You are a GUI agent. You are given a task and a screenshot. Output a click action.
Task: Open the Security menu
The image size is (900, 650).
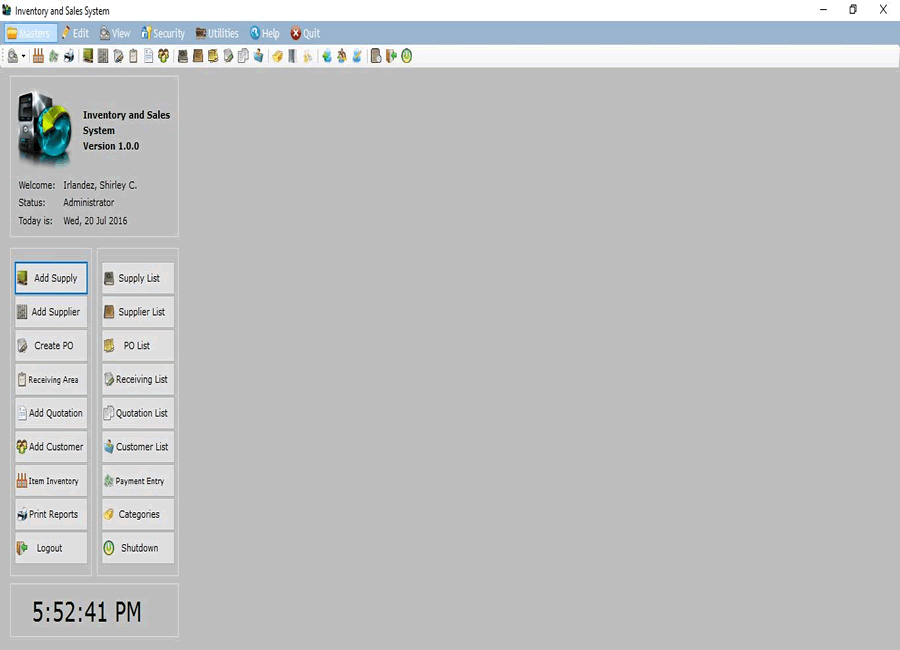tap(163, 33)
